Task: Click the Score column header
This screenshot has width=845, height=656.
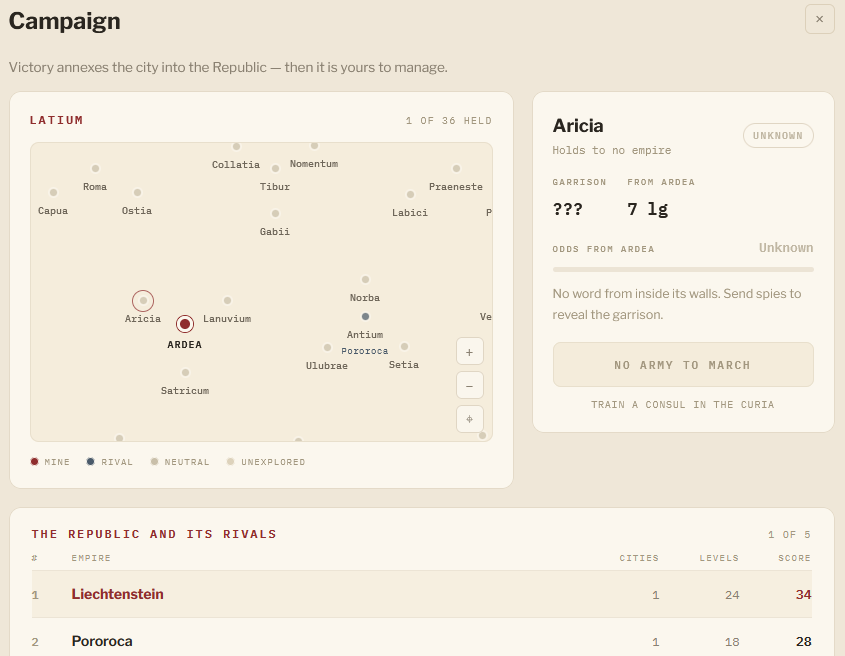Action: tap(794, 558)
